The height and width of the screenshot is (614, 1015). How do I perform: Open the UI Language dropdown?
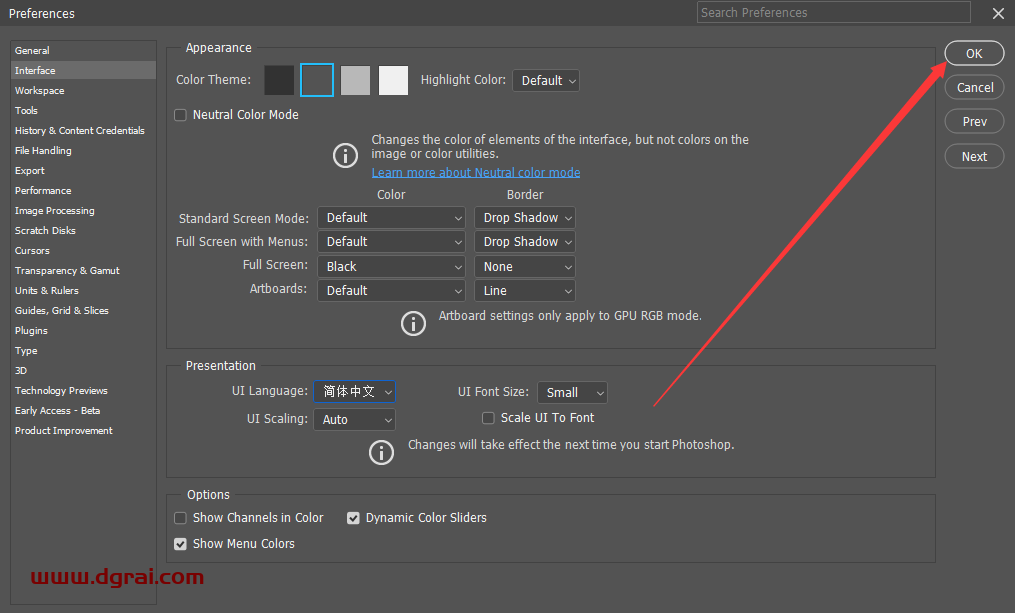click(x=355, y=392)
